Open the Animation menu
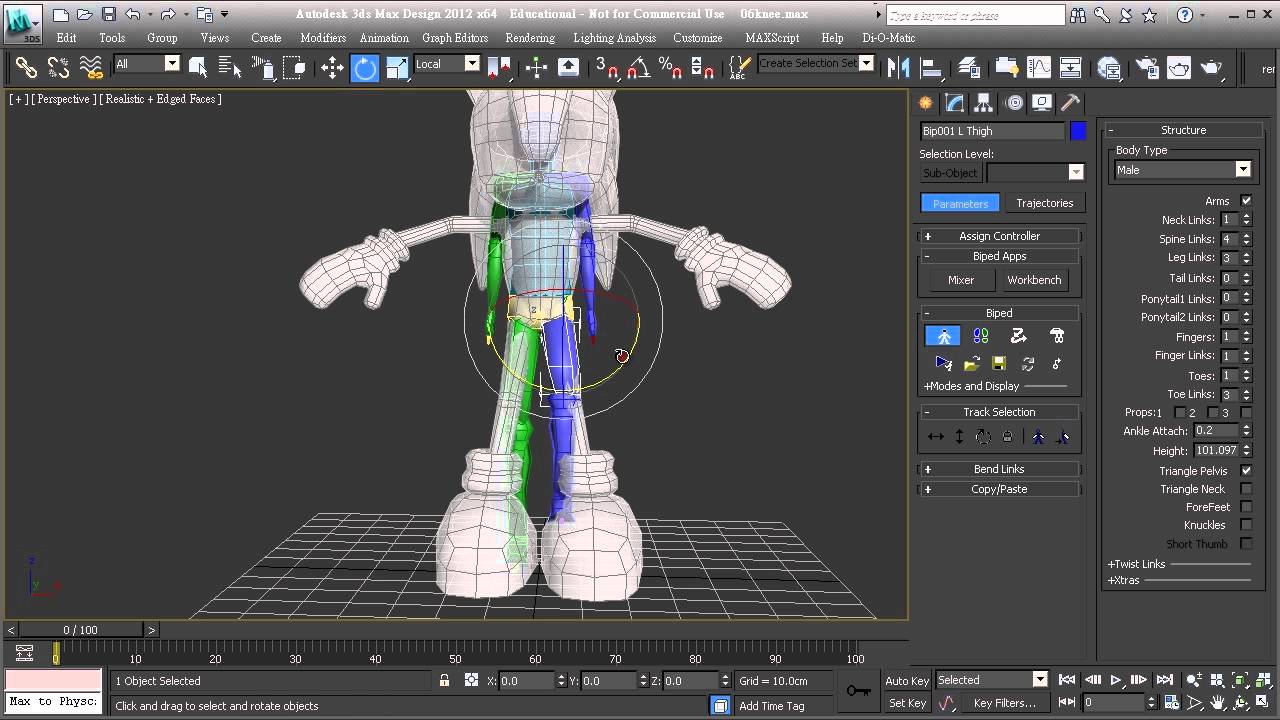This screenshot has width=1280, height=720. tap(384, 38)
